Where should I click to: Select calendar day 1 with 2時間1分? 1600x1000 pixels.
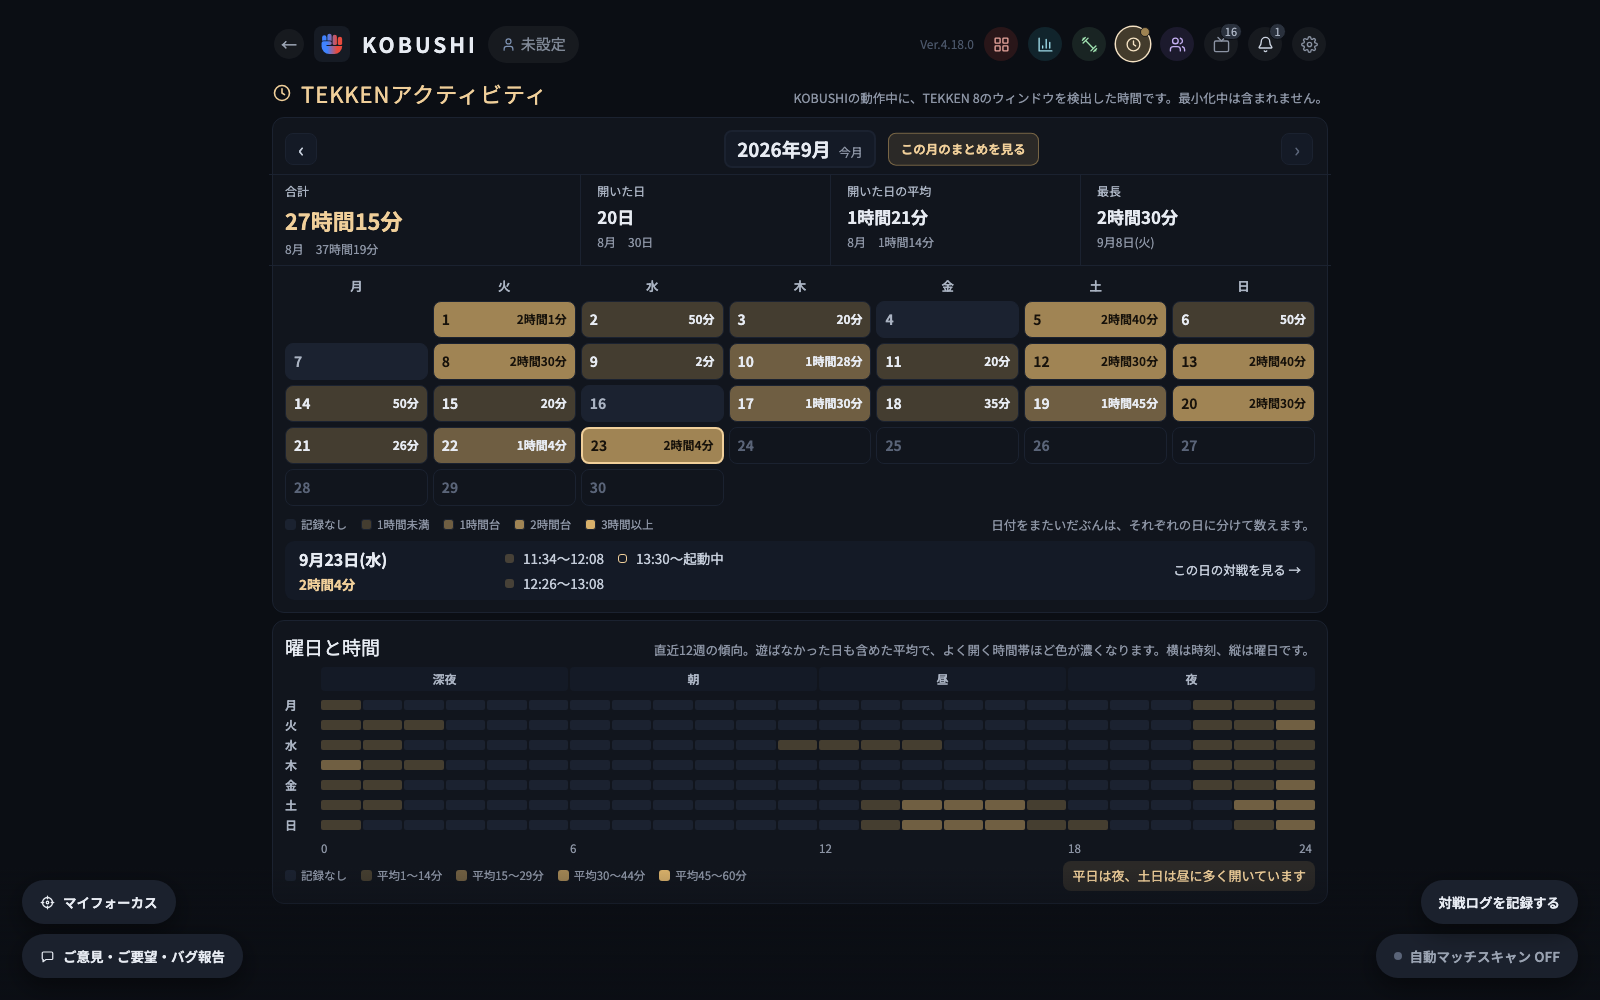[x=504, y=320]
